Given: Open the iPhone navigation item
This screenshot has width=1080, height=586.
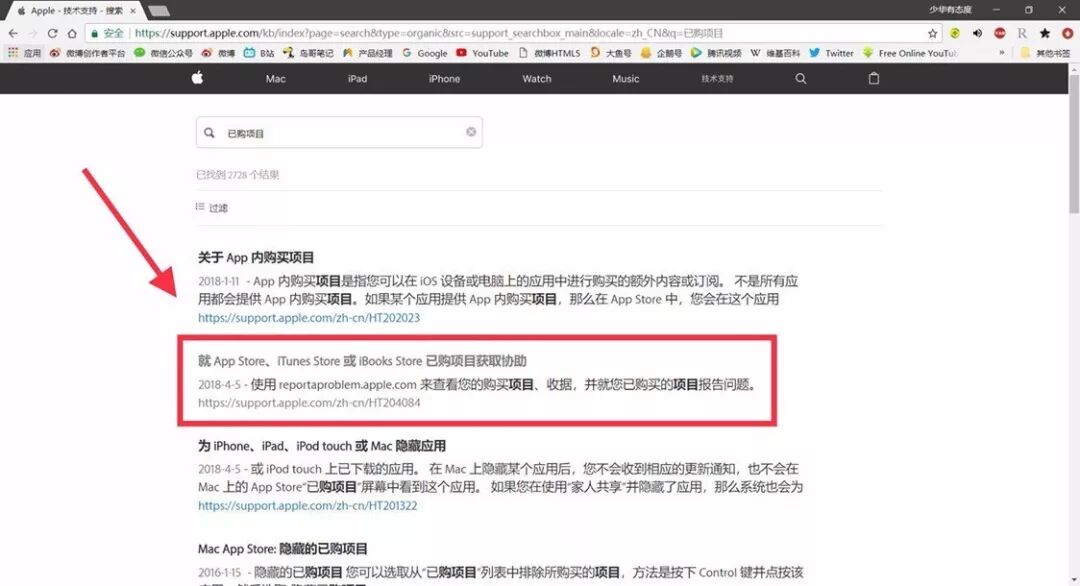Looking at the screenshot, I should click(444, 79).
